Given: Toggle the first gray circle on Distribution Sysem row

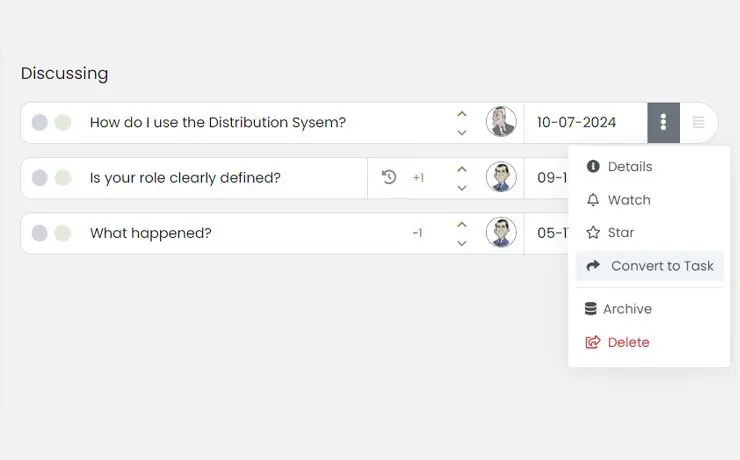Looking at the screenshot, I should coord(40,123).
